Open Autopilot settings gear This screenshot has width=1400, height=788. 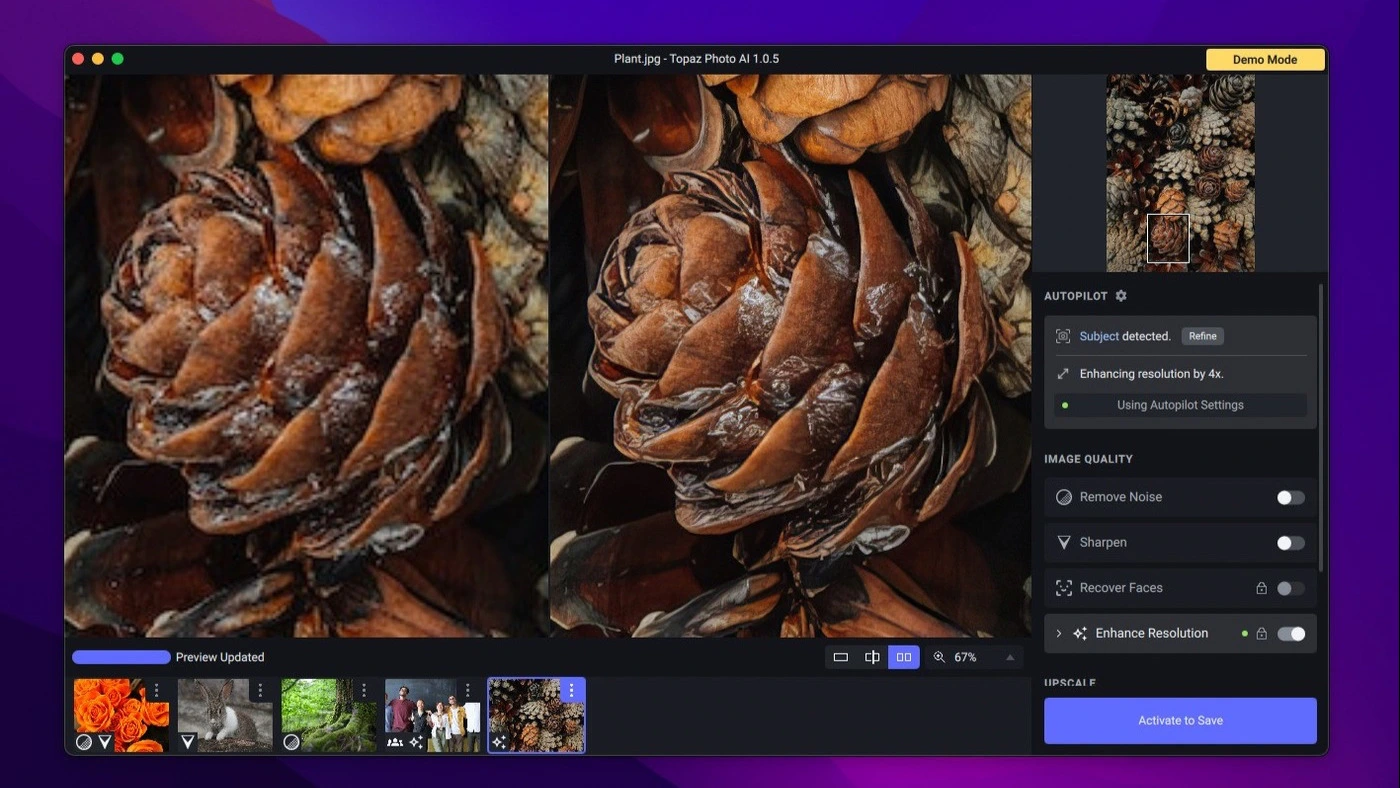click(x=1121, y=296)
